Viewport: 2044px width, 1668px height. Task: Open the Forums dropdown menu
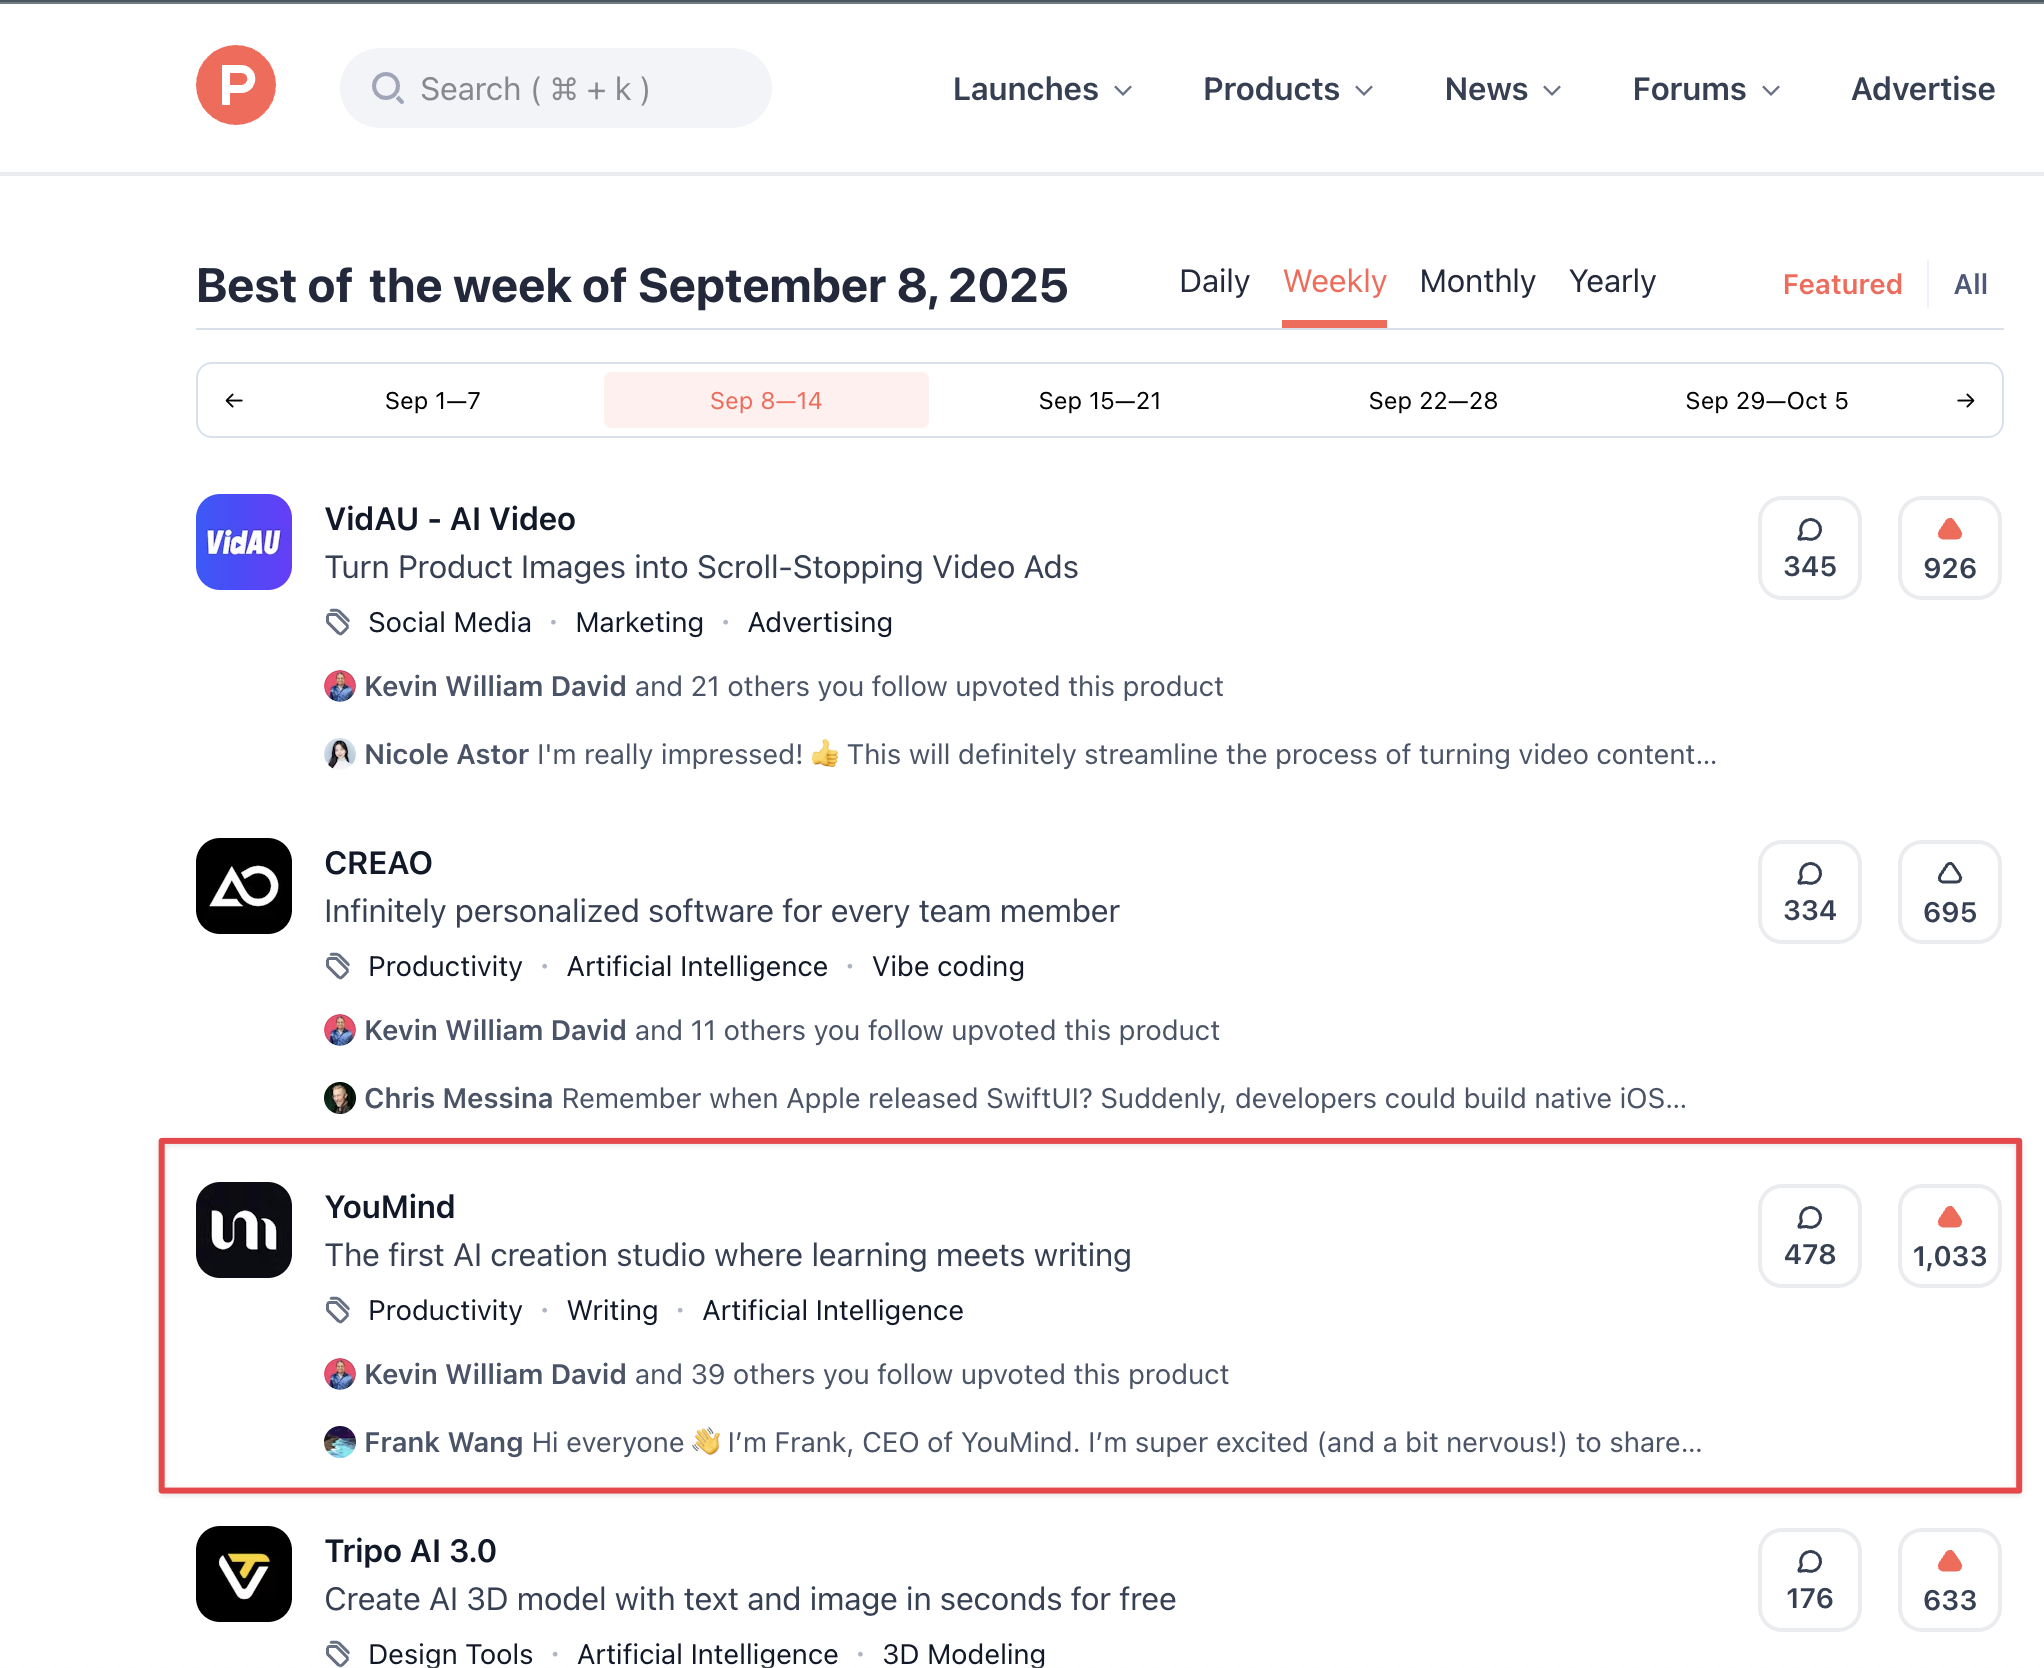click(x=1706, y=89)
